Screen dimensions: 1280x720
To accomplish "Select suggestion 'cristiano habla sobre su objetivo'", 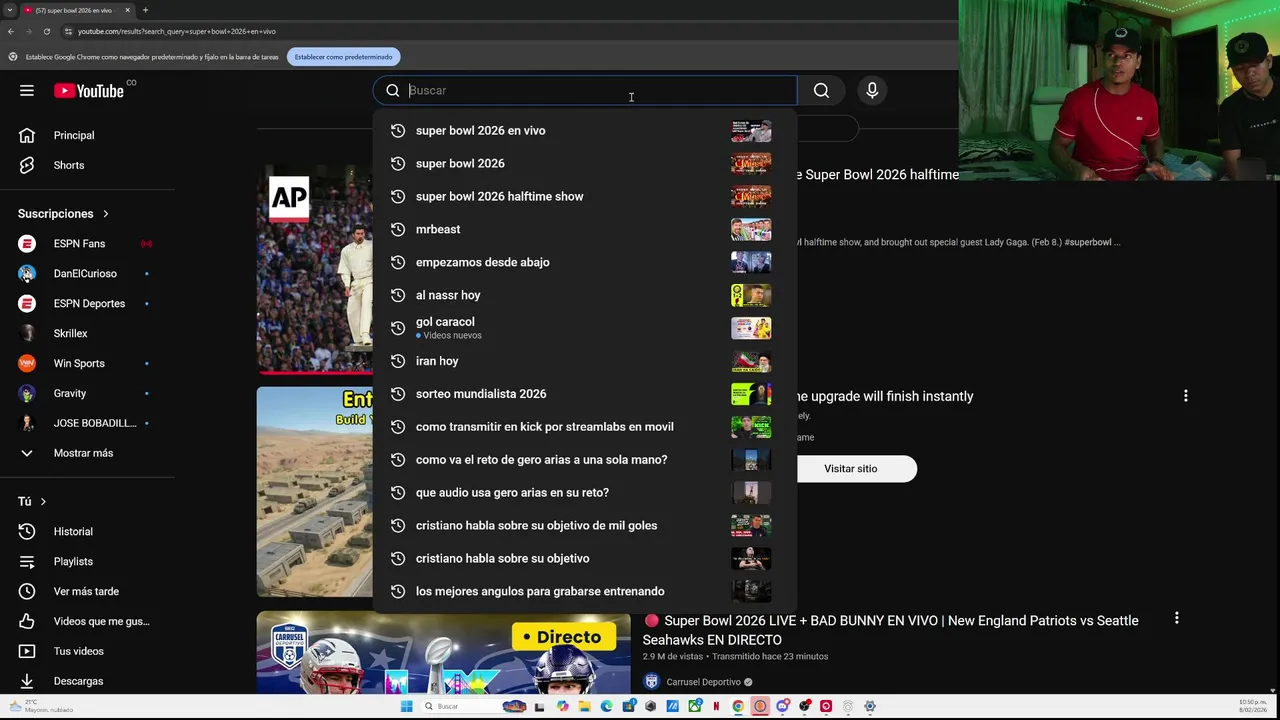I will pyautogui.click(x=585, y=558).
